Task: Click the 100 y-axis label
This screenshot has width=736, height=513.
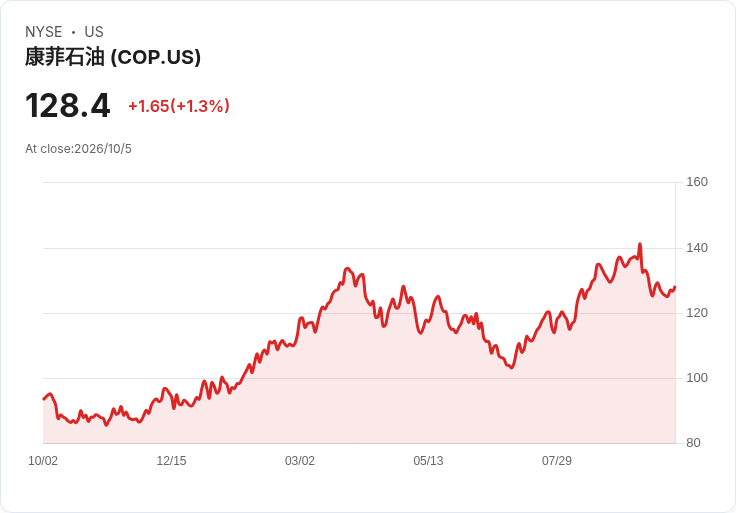Action: coord(697,378)
